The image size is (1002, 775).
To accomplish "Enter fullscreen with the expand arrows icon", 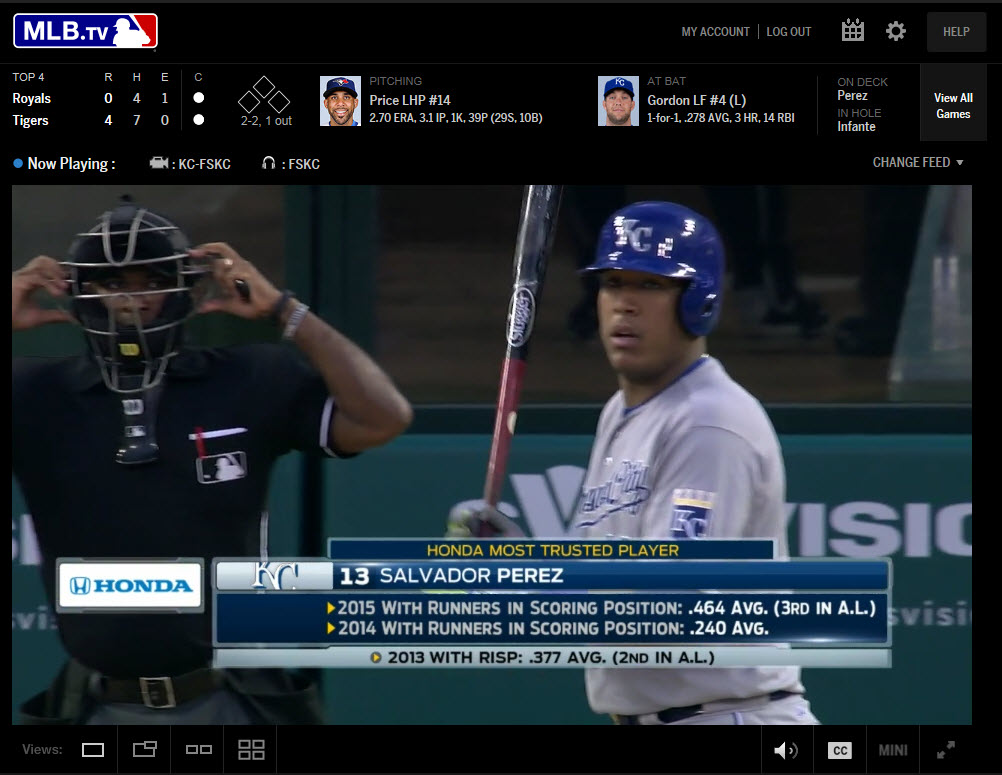I will click(946, 749).
